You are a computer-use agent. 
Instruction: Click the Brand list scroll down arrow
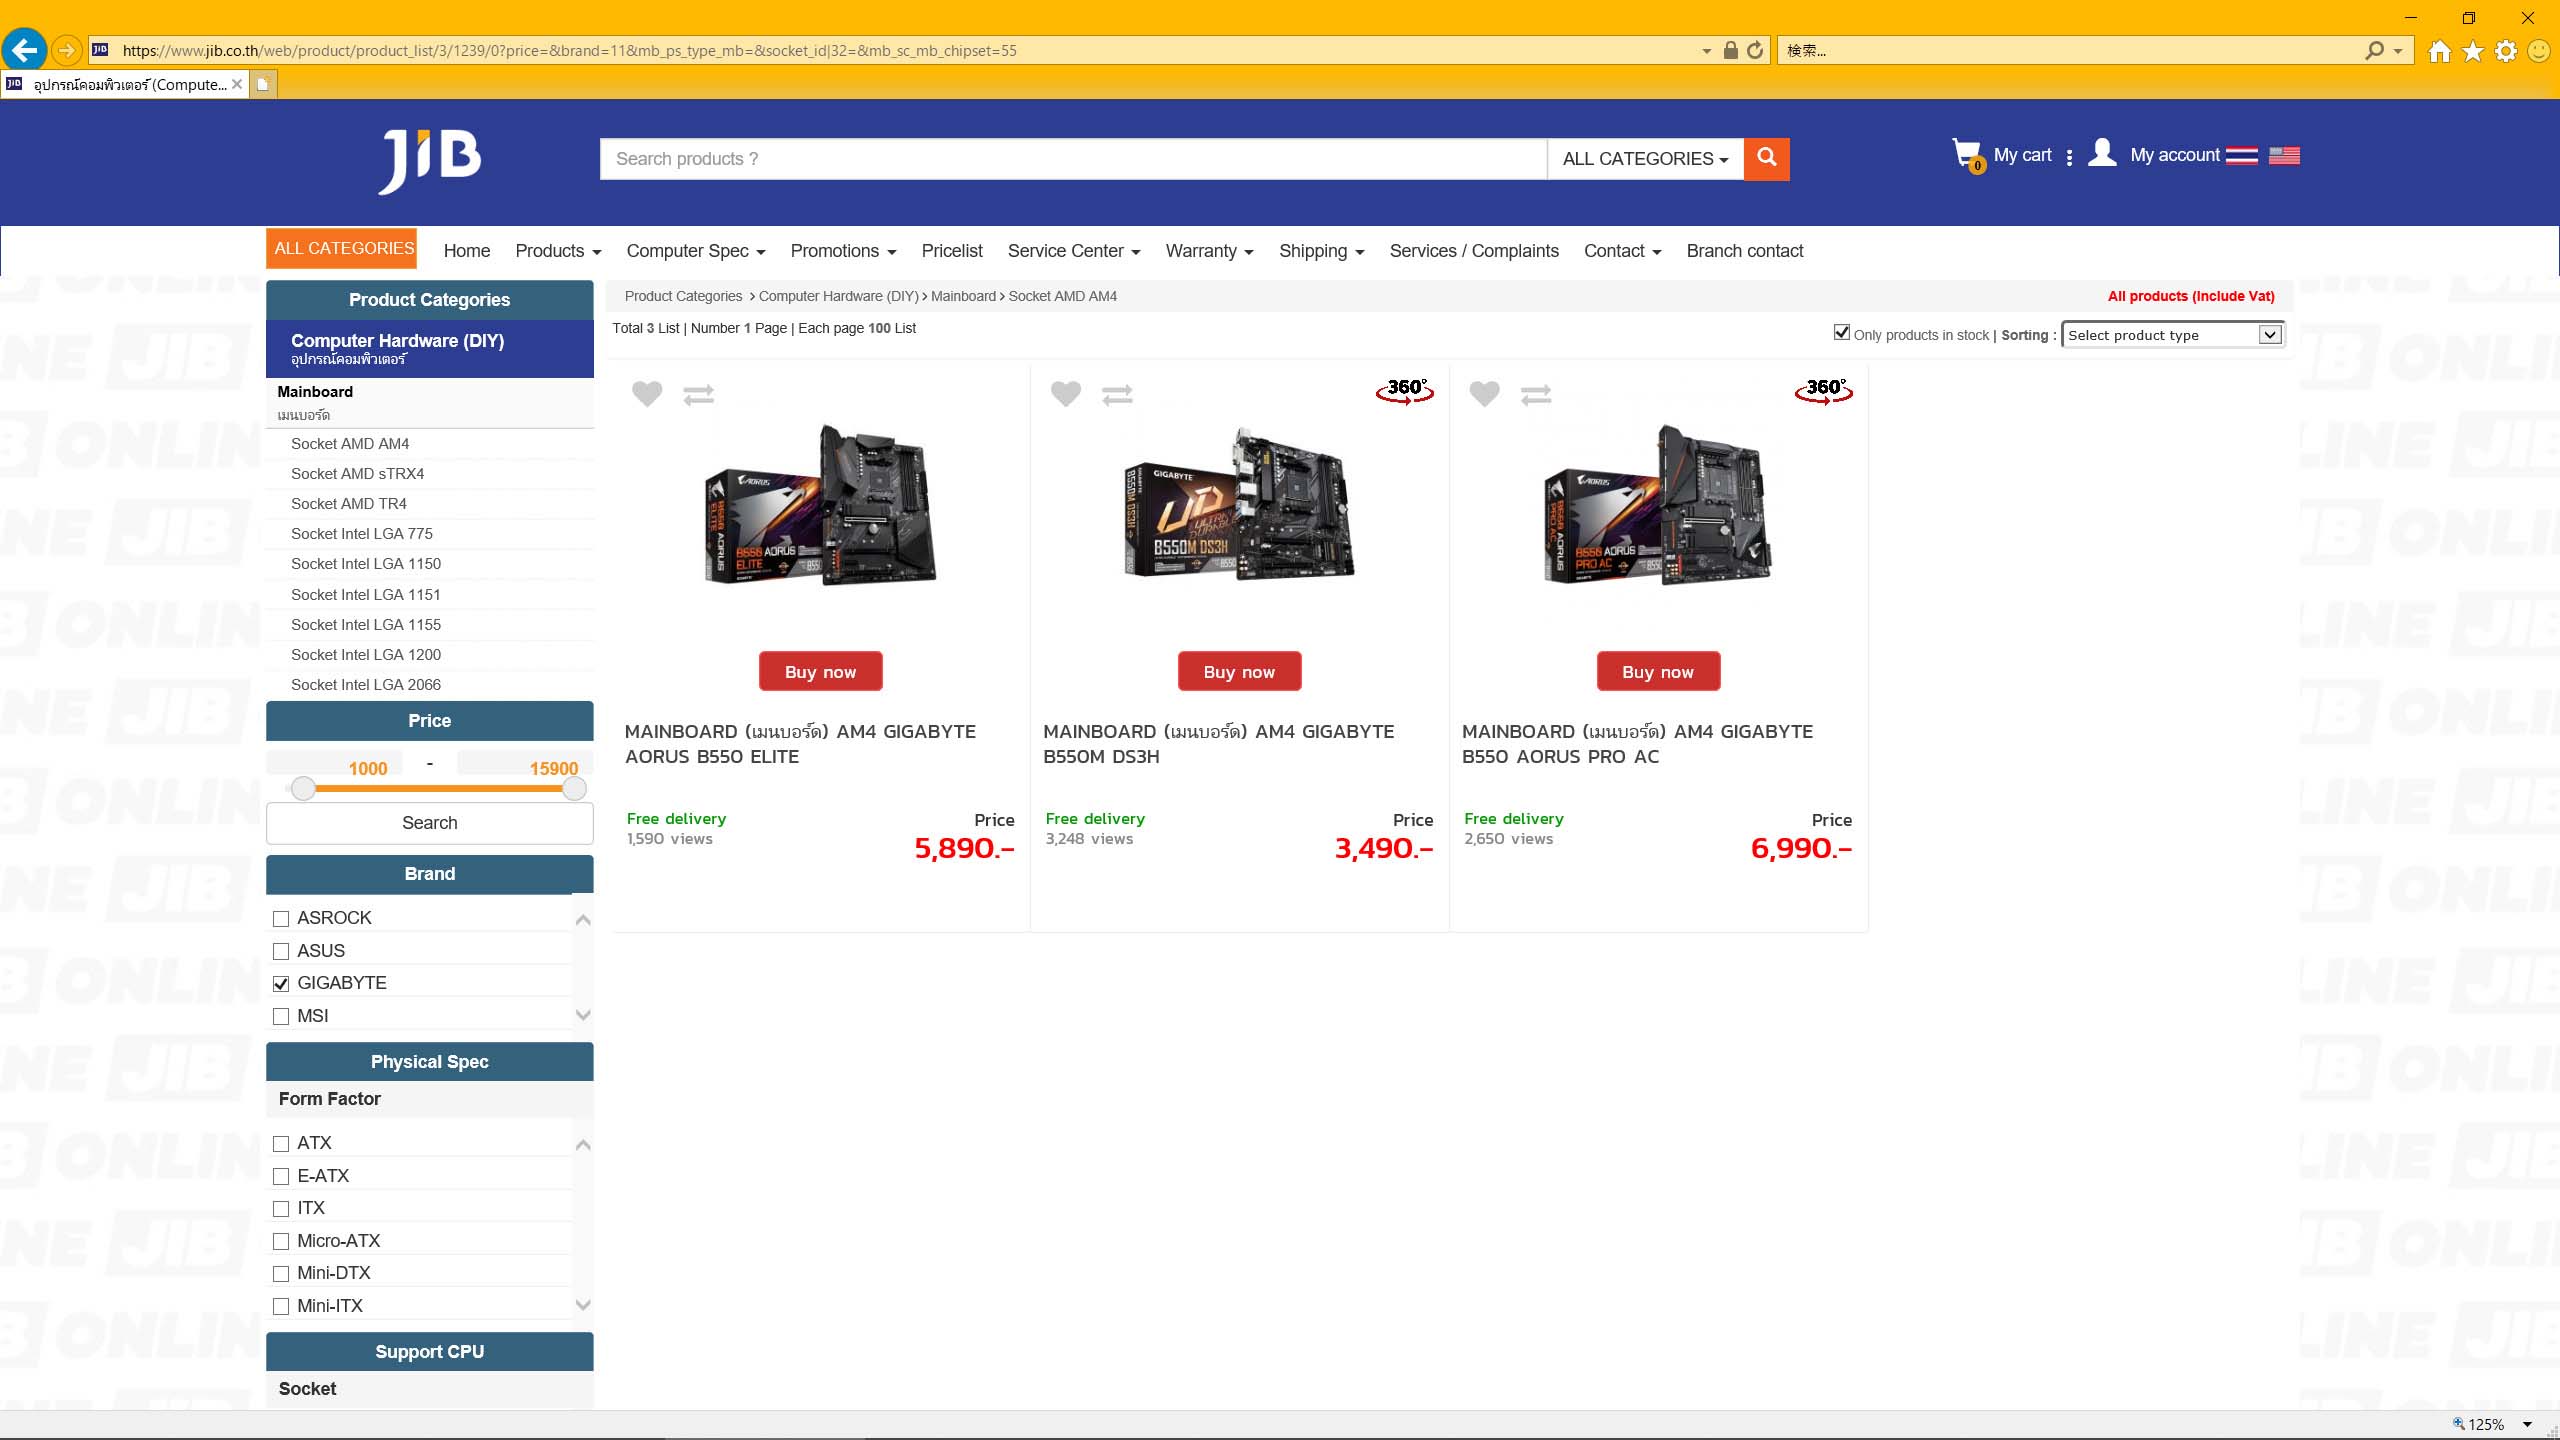point(583,1016)
